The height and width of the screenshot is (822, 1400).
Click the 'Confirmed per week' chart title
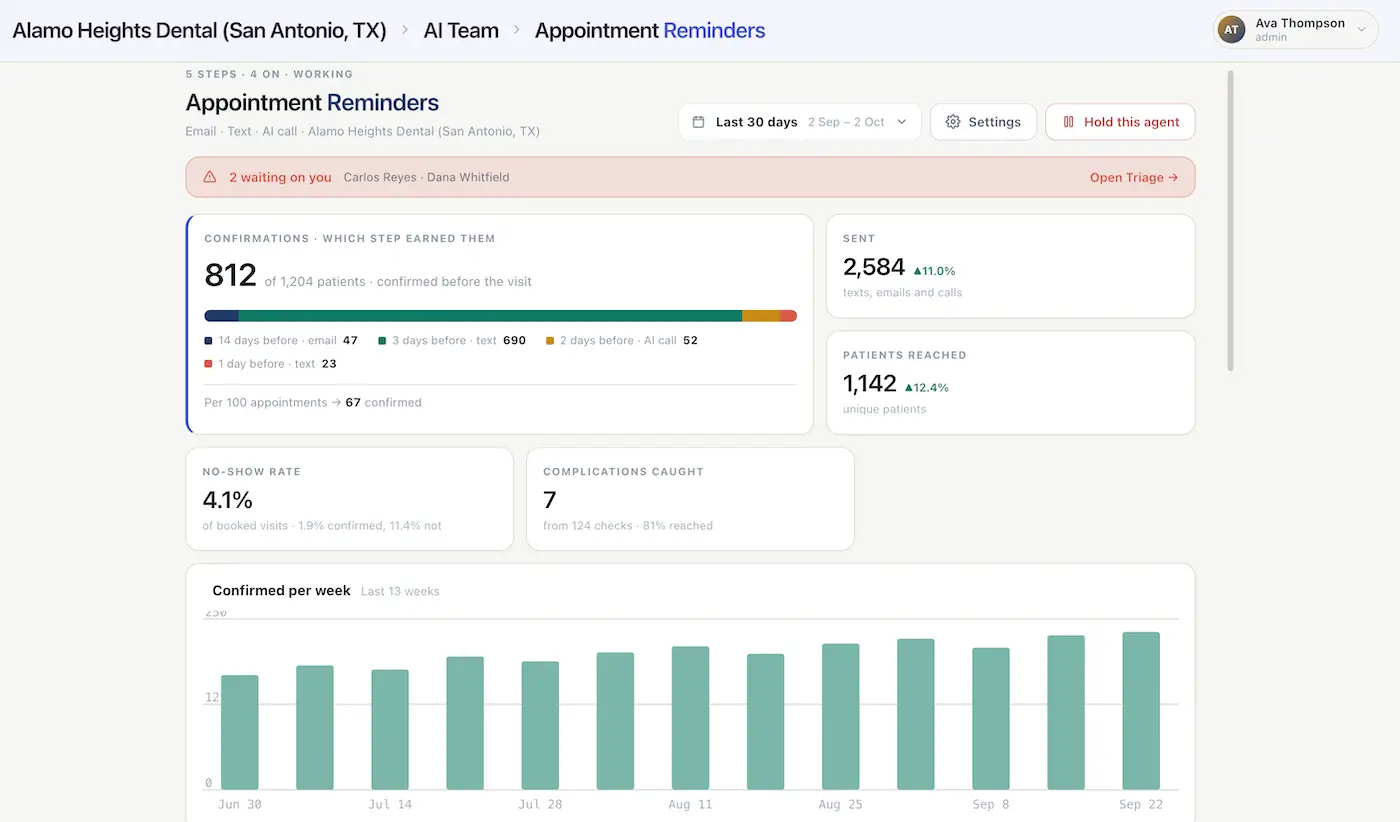point(282,591)
